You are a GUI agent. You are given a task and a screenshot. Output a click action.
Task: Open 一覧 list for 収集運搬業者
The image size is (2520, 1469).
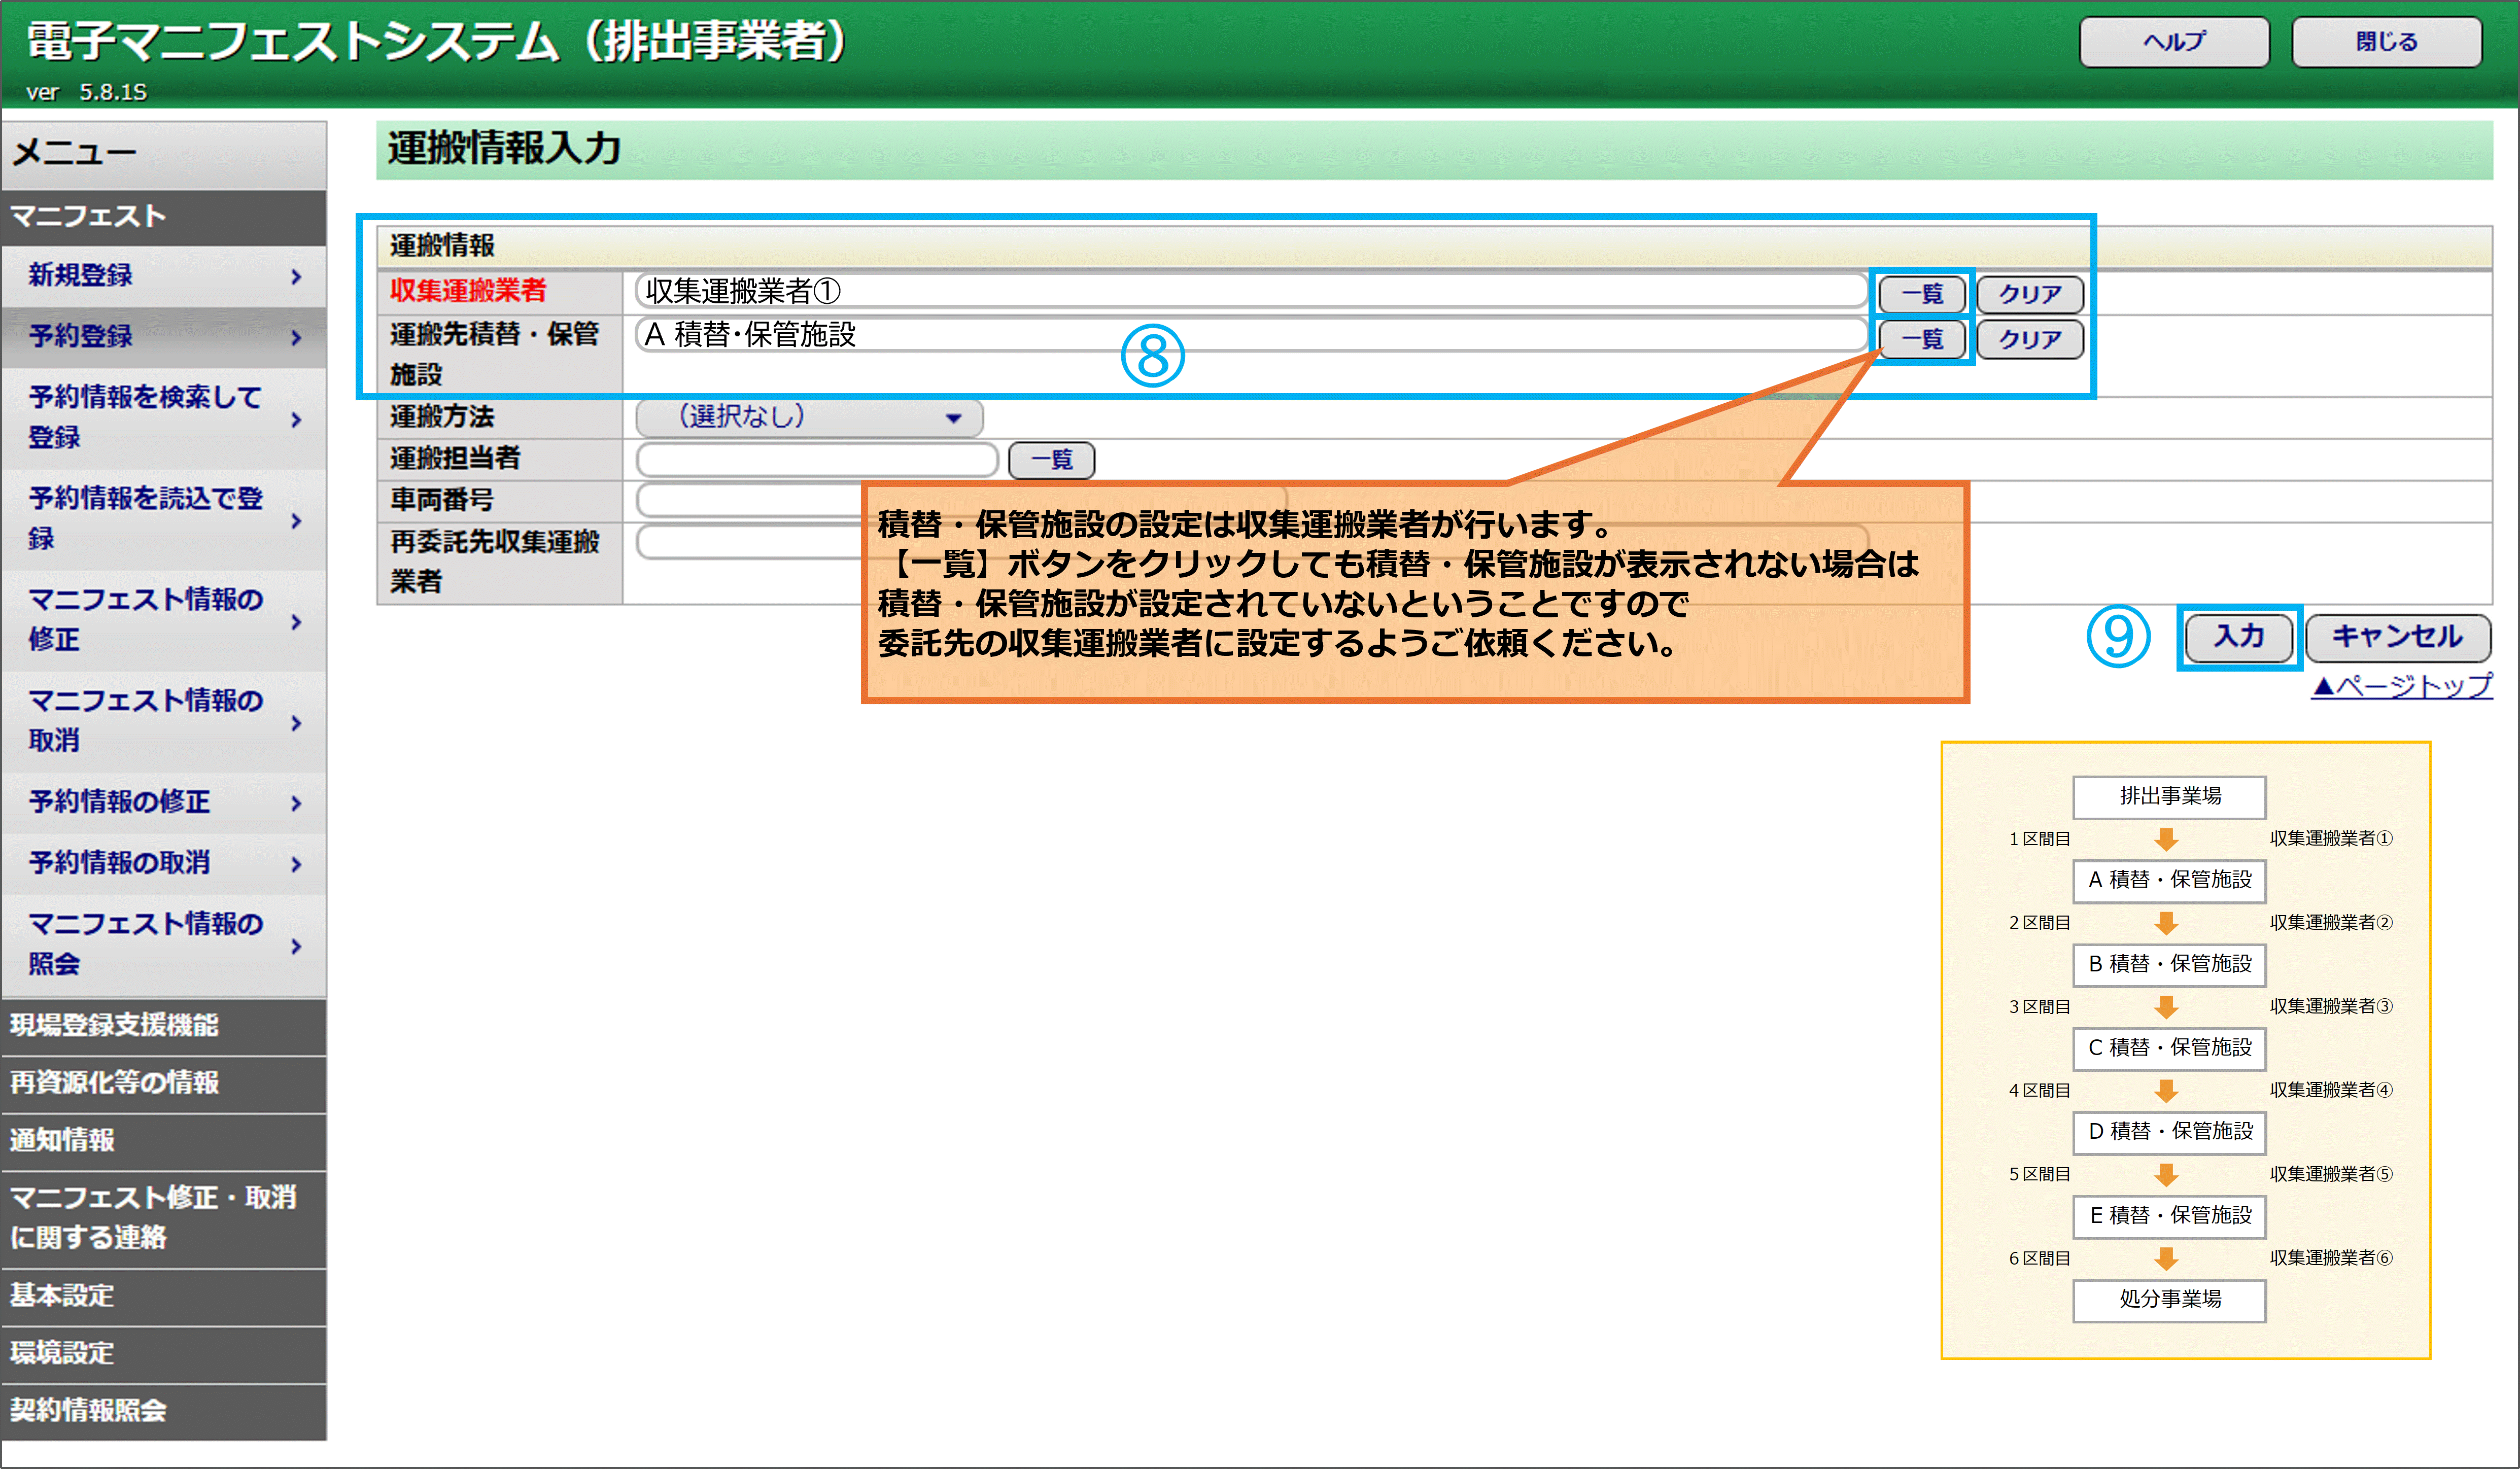click(x=1921, y=294)
